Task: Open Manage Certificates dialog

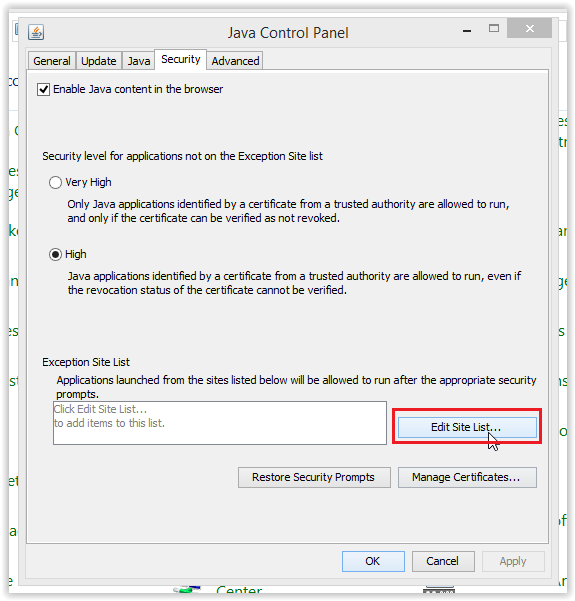Action: tap(467, 477)
